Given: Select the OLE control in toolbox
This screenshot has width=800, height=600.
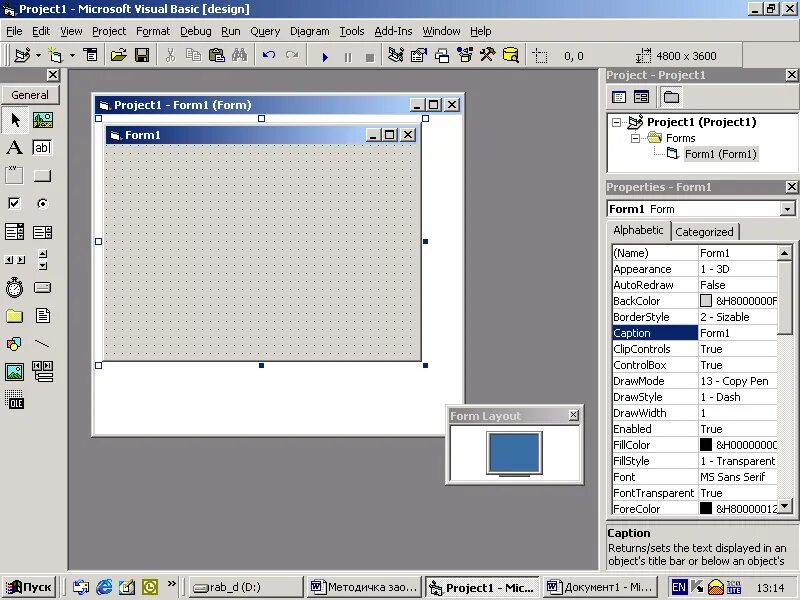Looking at the screenshot, I should 14,399.
